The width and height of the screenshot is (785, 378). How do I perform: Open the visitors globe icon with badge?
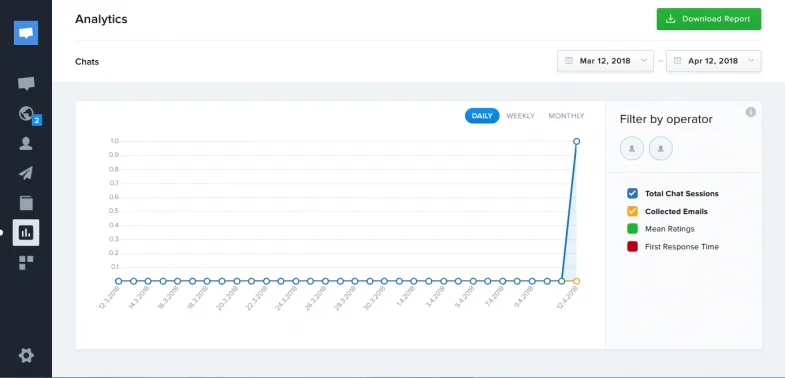pyautogui.click(x=28, y=114)
